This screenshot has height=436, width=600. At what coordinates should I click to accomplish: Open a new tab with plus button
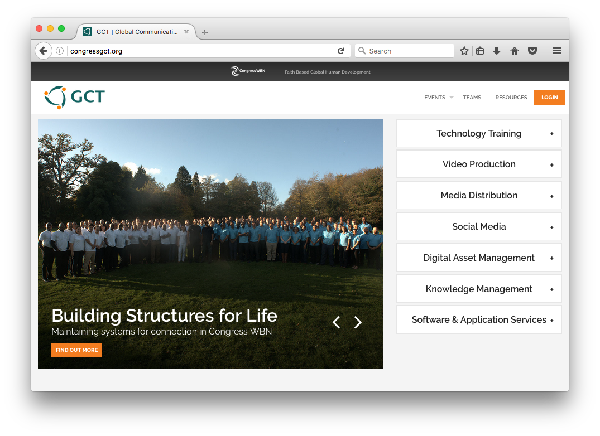pyautogui.click(x=205, y=32)
